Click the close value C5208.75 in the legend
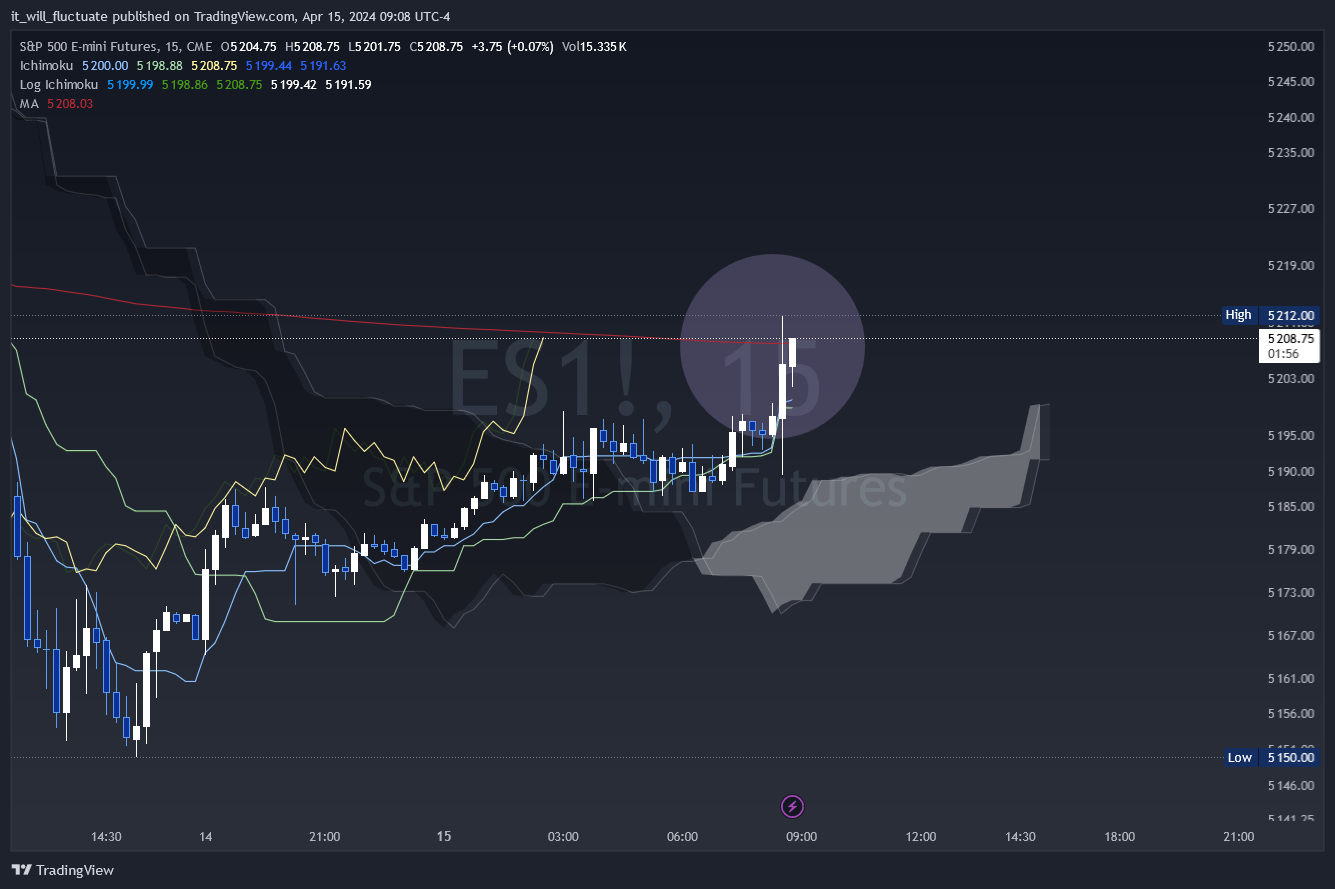1335x889 pixels. 436,47
